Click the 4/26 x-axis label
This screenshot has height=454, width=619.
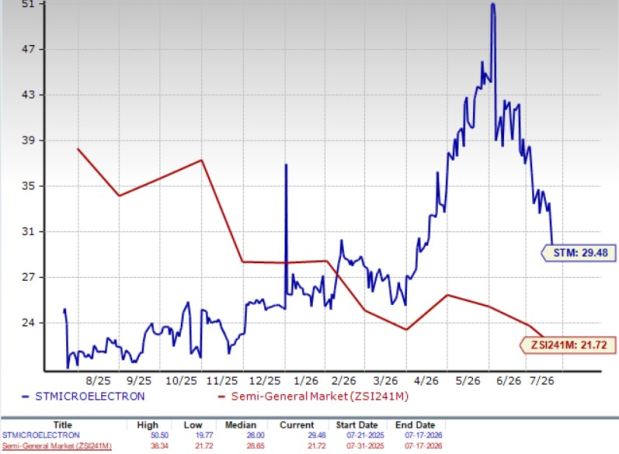426,381
